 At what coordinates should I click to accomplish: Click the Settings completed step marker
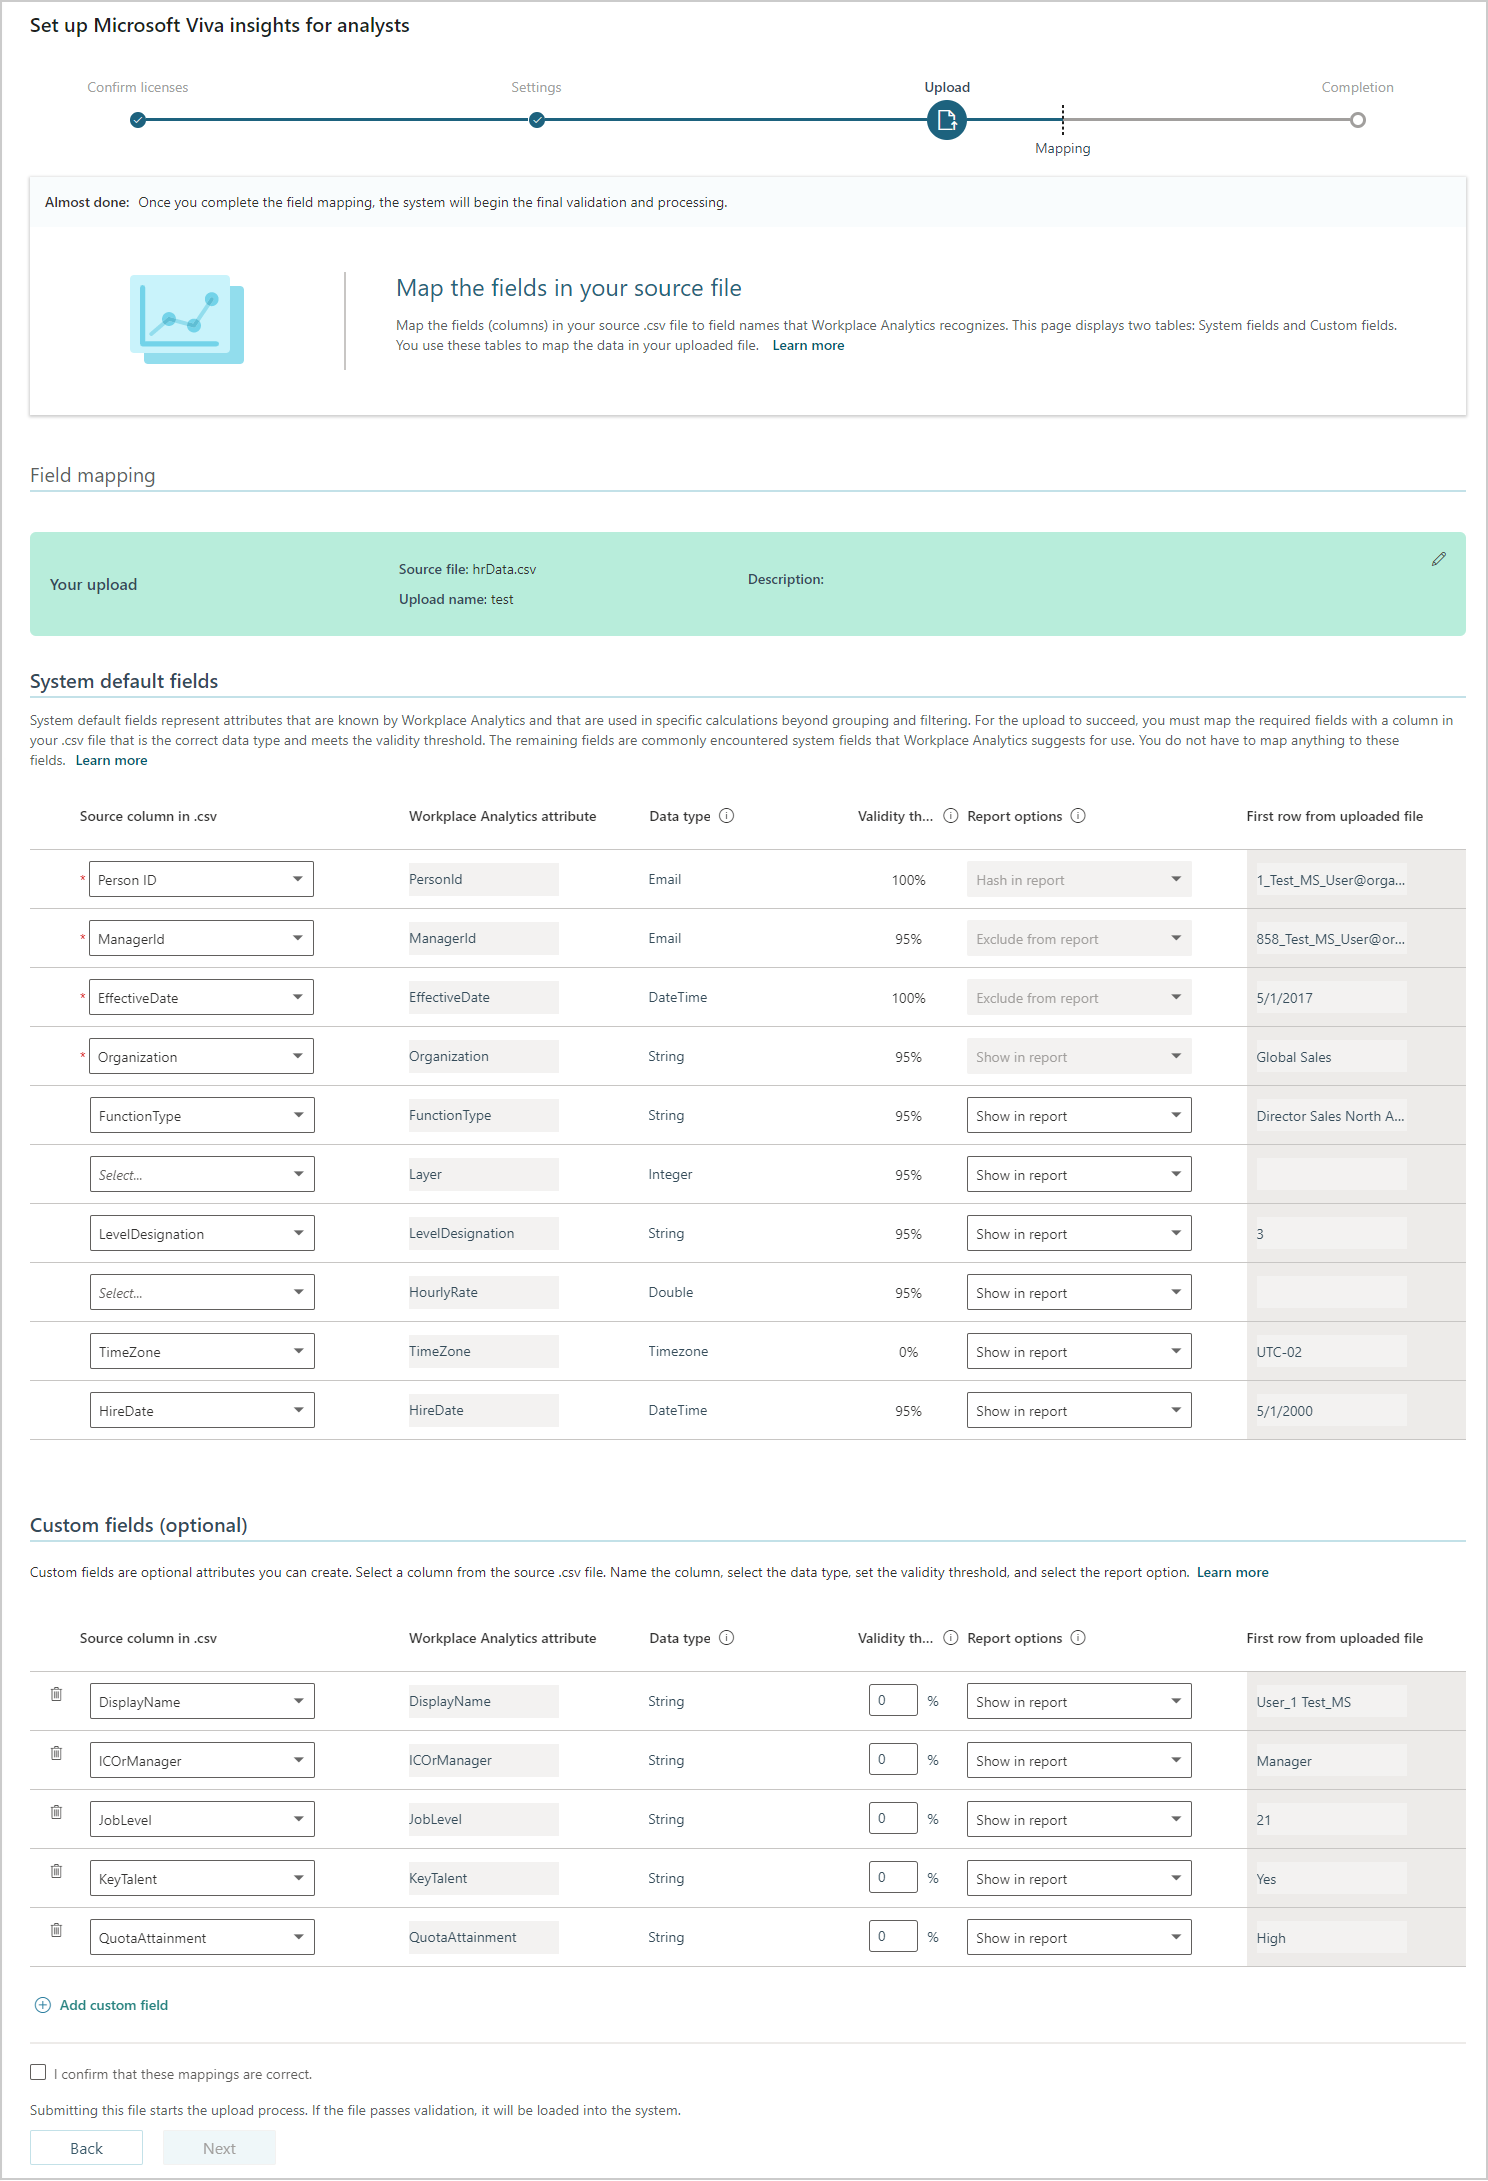click(537, 120)
